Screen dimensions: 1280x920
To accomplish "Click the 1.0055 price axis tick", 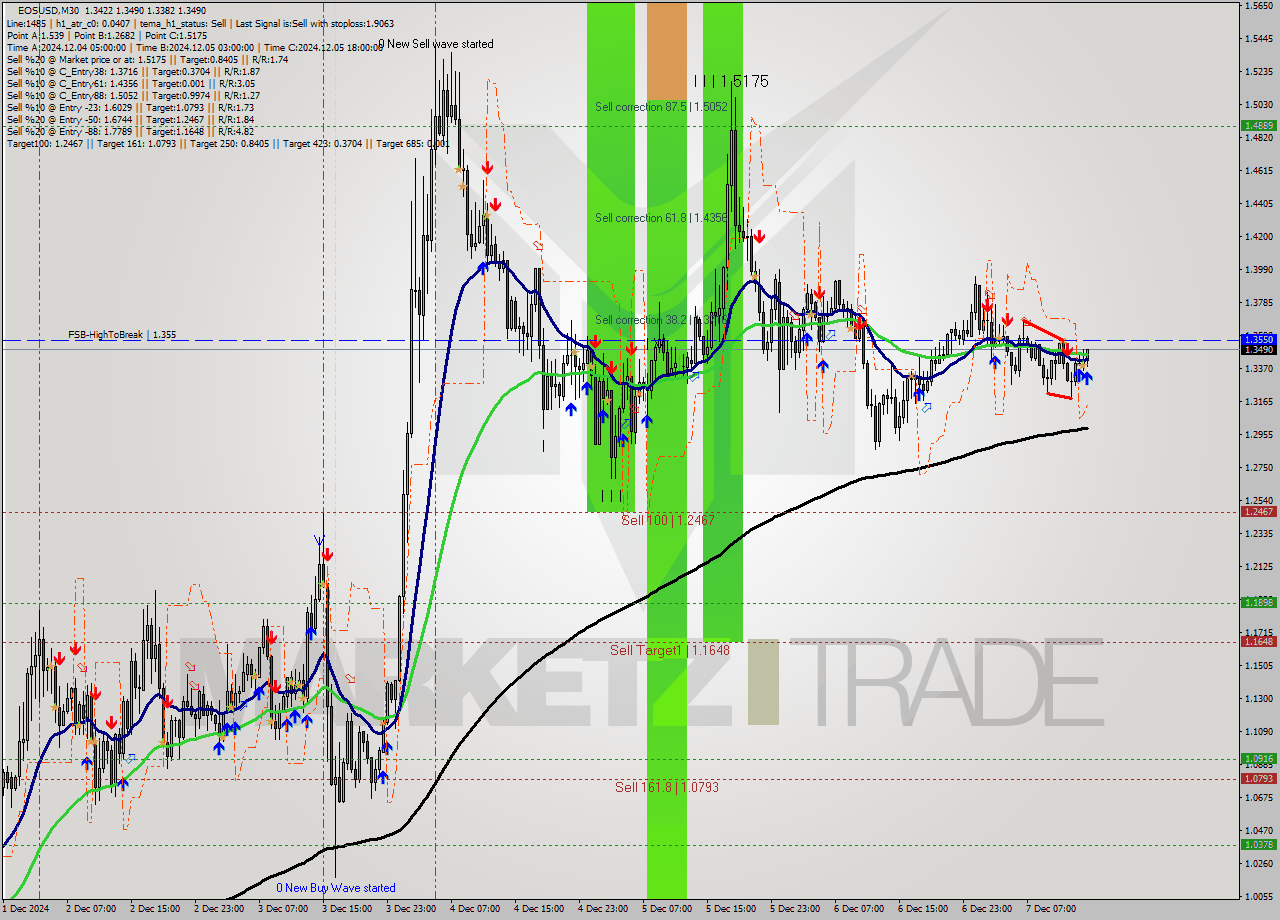I will pos(1258,896).
